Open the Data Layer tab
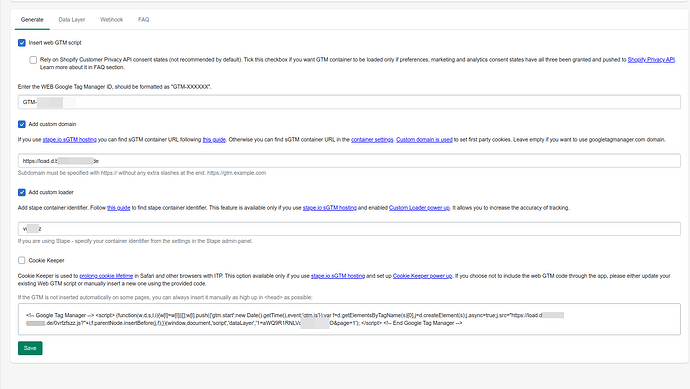The width and height of the screenshot is (690, 389). point(72,20)
